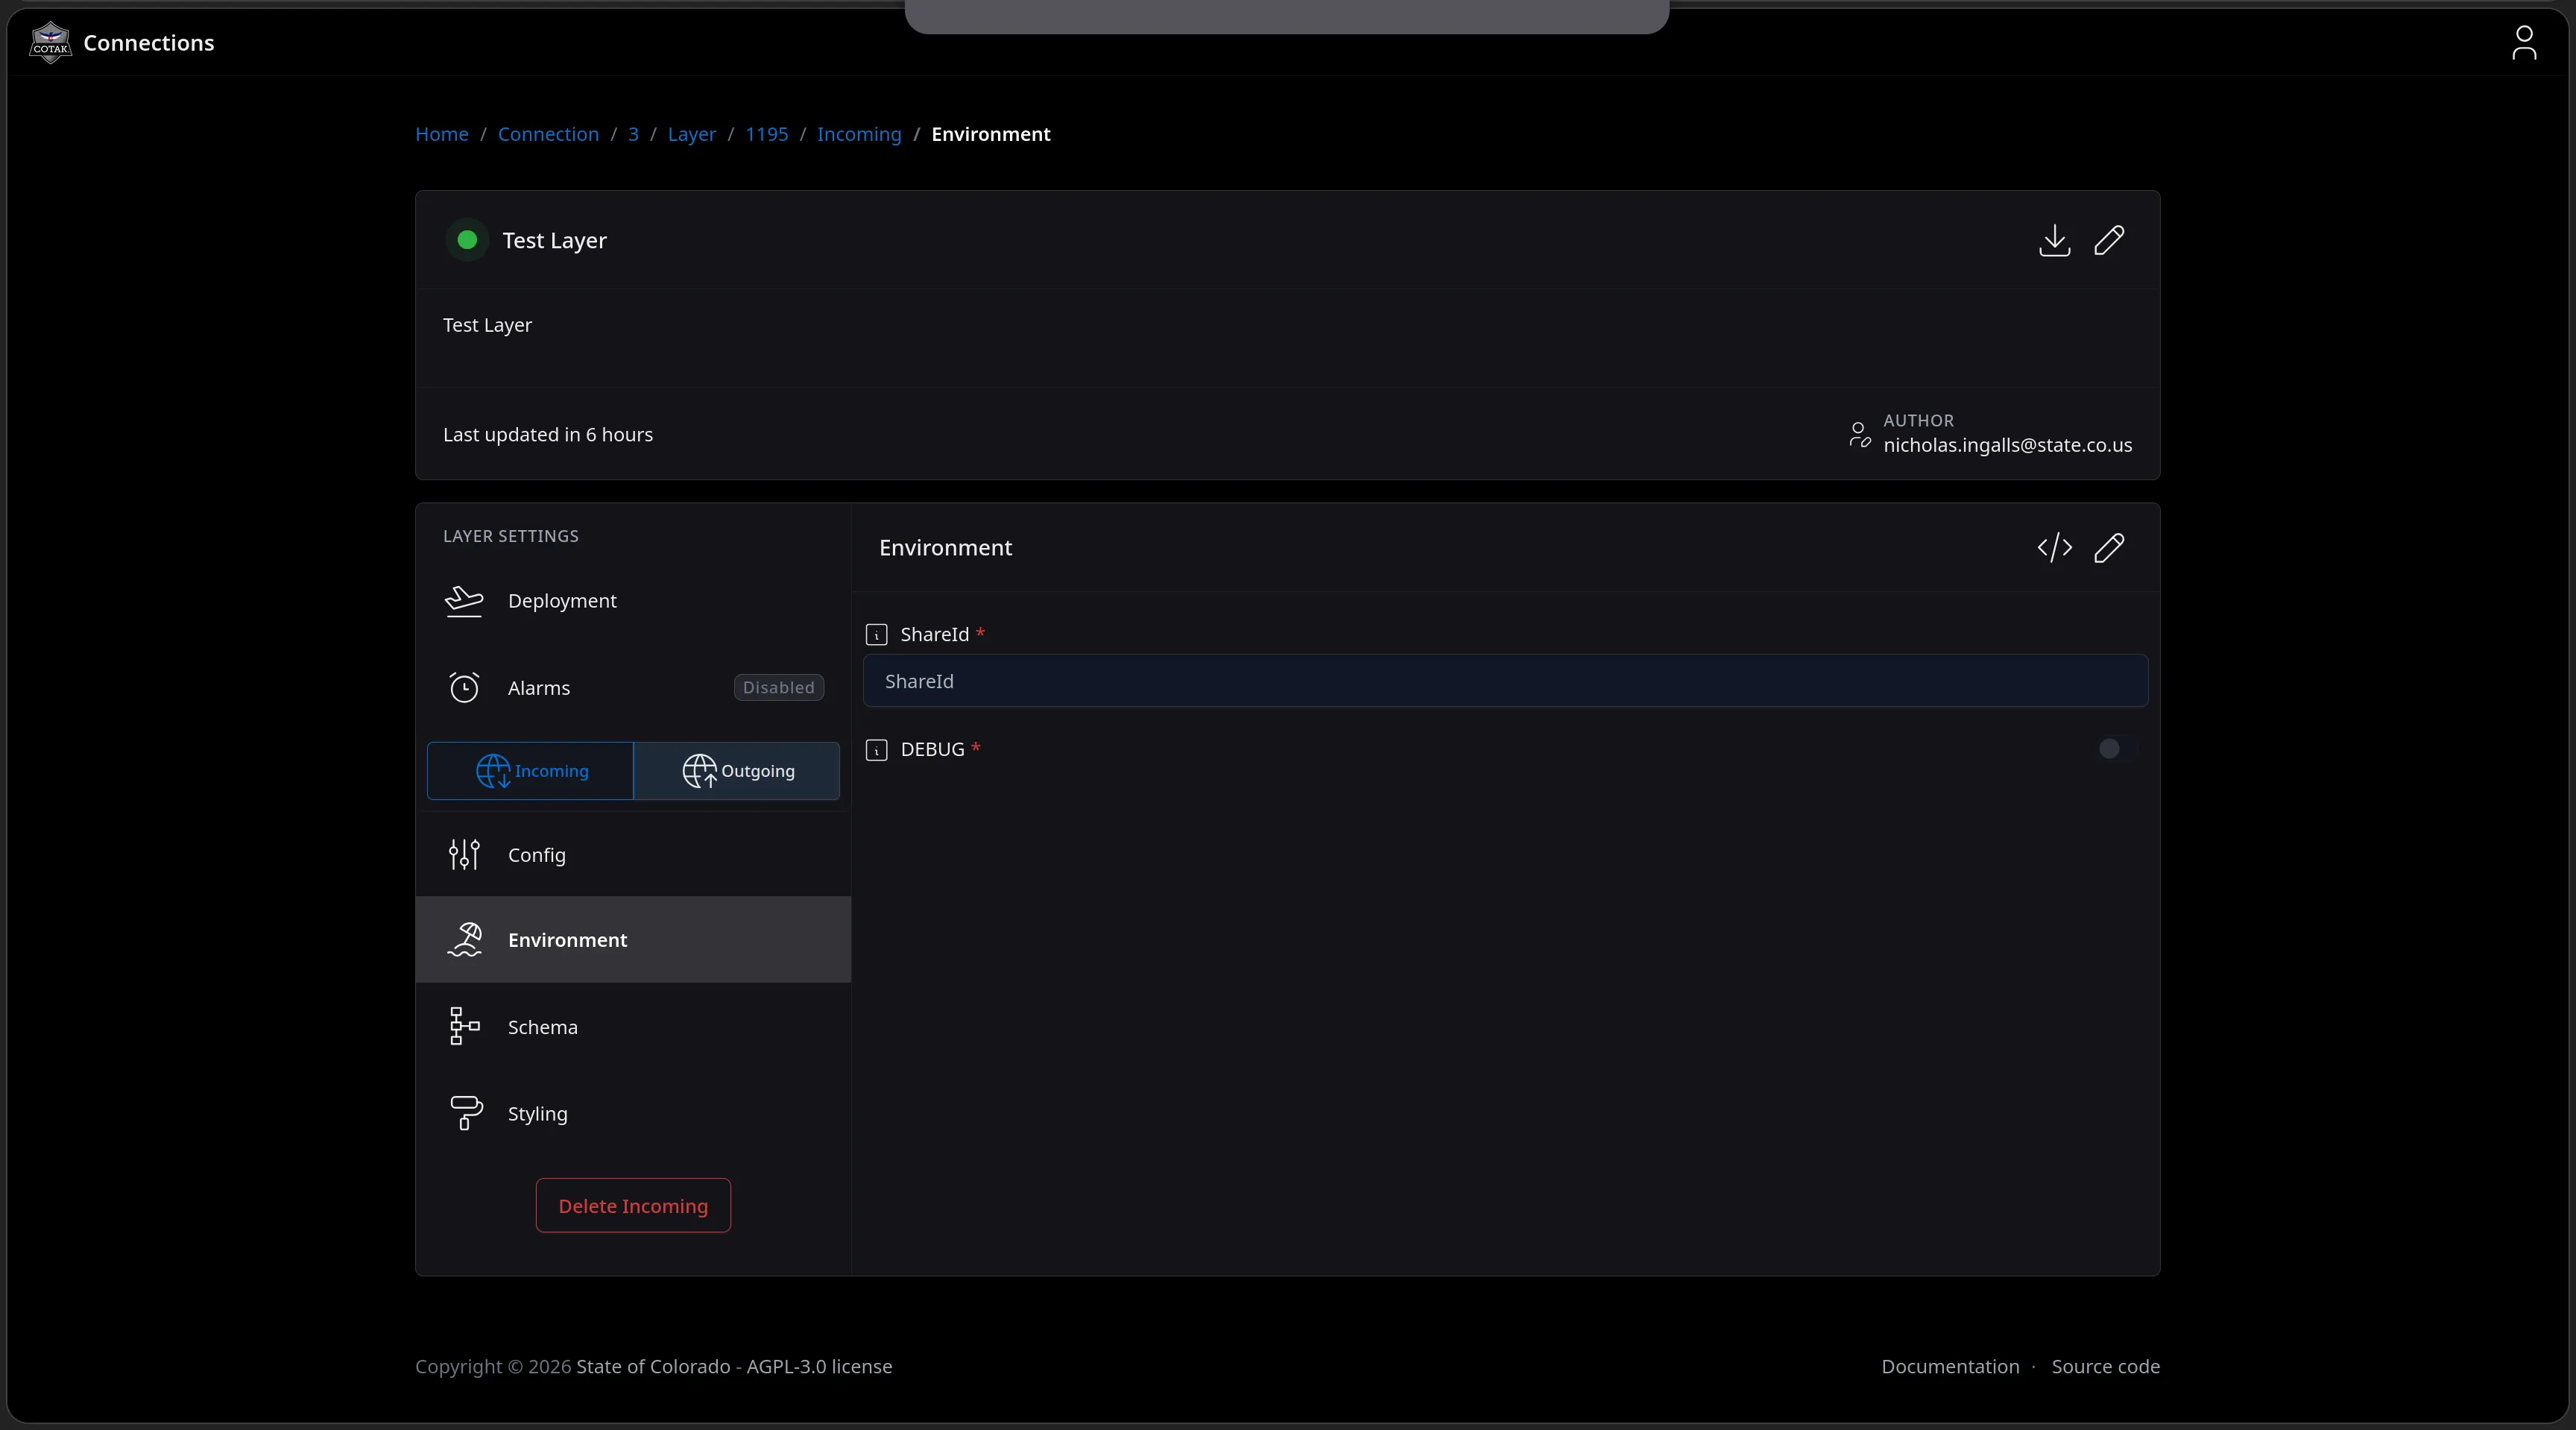Click Delete Incoming button
2576x1430 pixels.
(x=633, y=1206)
